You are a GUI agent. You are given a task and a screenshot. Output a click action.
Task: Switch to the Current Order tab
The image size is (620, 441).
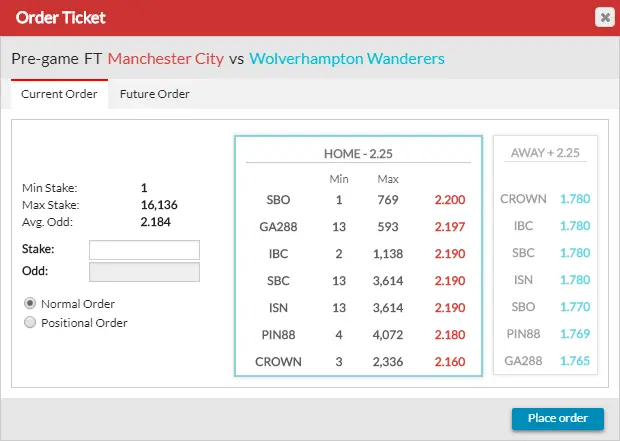point(59,94)
